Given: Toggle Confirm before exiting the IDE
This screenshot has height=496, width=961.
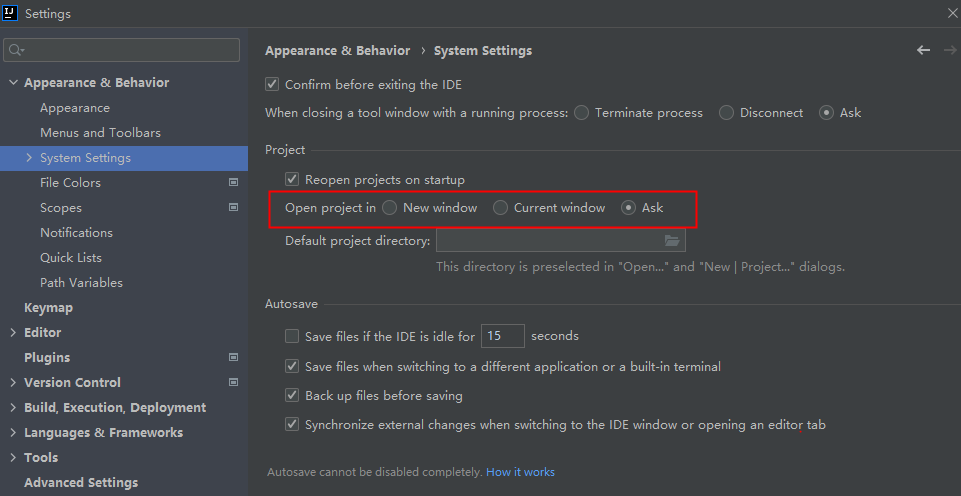Looking at the screenshot, I should pyautogui.click(x=273, y=85).
